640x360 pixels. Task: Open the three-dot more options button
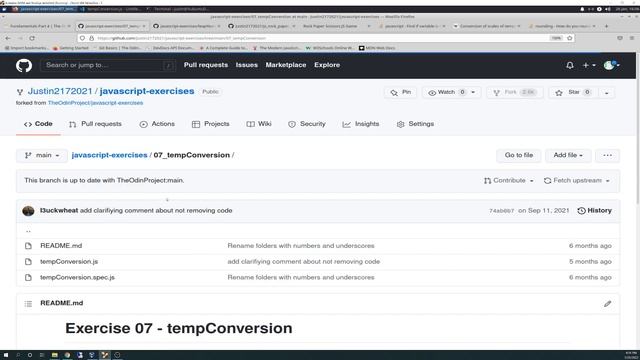tap(607, 156)
